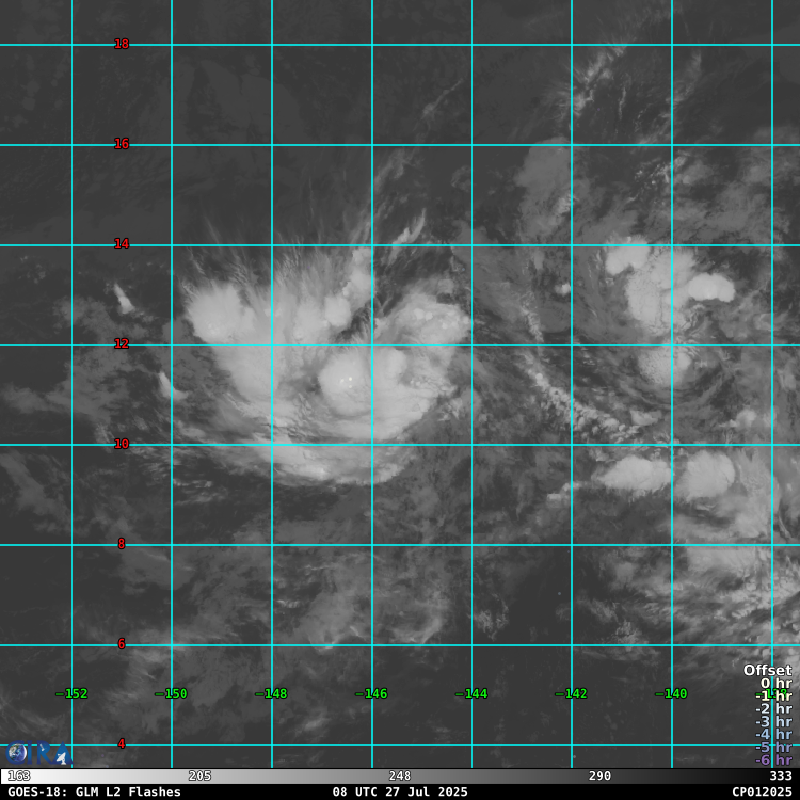The height and width of the screenshot is (800, 800).
Task: Click the latitude 12 label
Action: click(121, 344)
